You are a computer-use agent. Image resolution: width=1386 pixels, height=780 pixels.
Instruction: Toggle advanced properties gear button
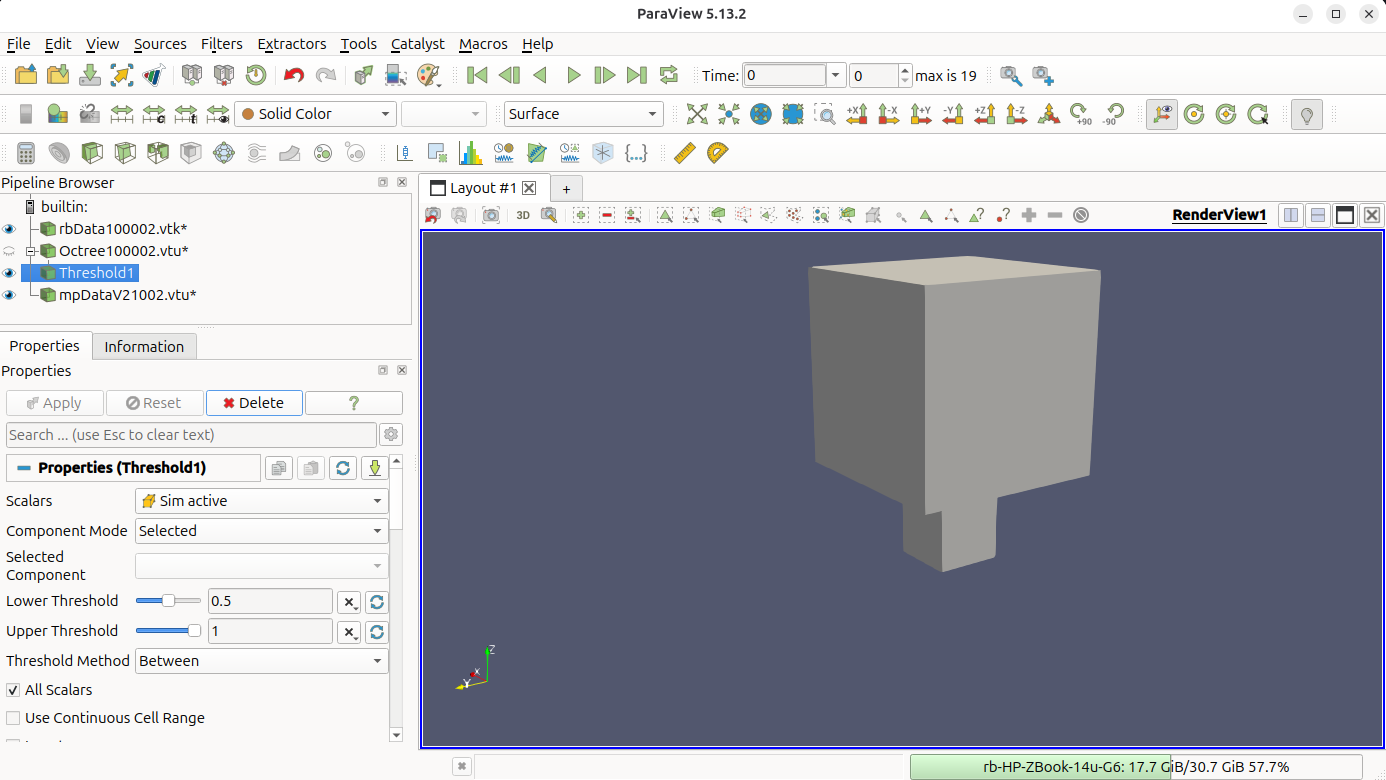tap(391, 435)
